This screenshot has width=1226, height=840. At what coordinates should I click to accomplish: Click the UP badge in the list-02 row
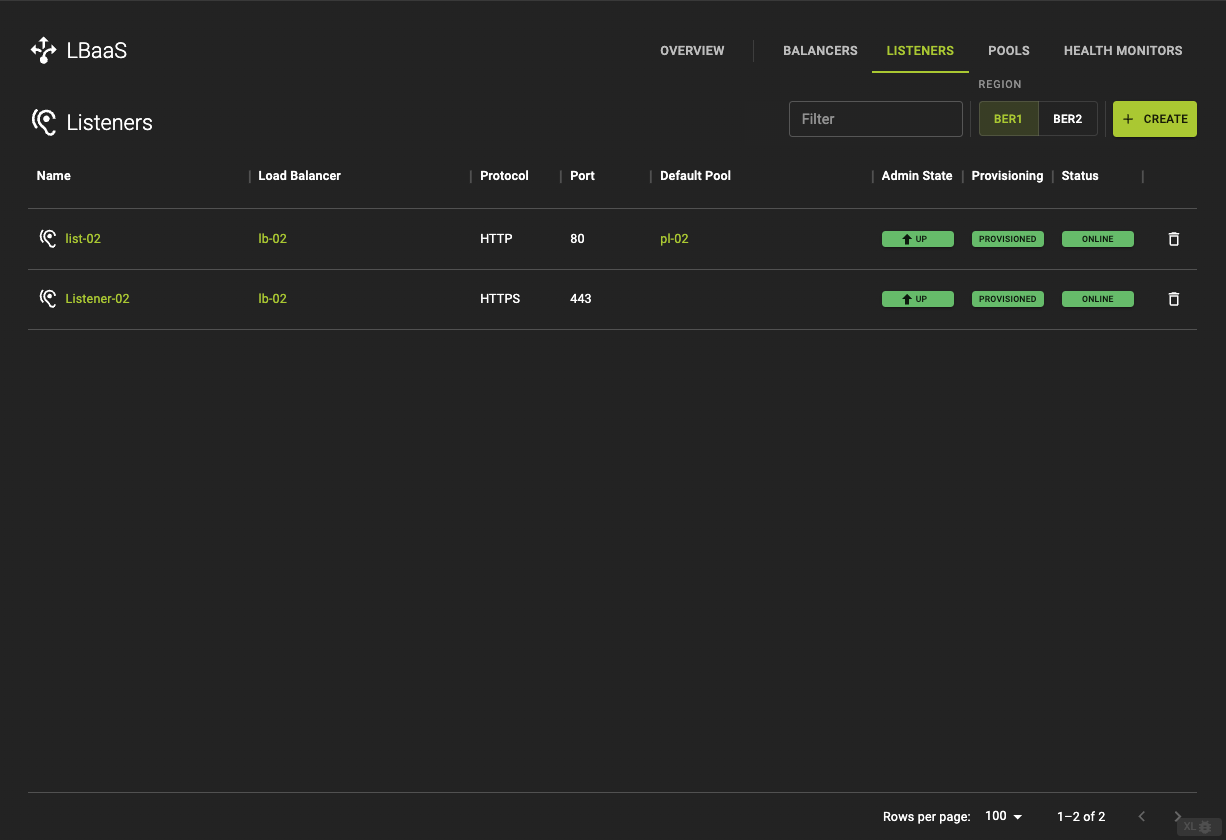pyautogui.click(x=918, y=239)
